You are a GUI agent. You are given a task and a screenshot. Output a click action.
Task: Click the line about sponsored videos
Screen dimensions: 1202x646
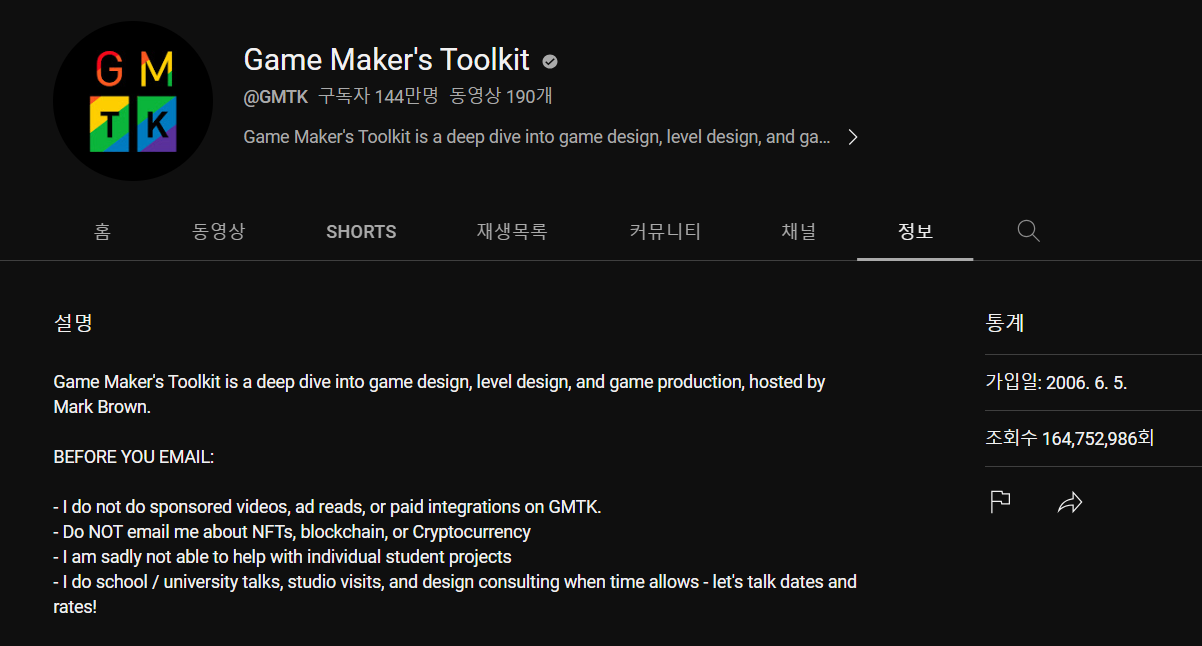(327, 507)
